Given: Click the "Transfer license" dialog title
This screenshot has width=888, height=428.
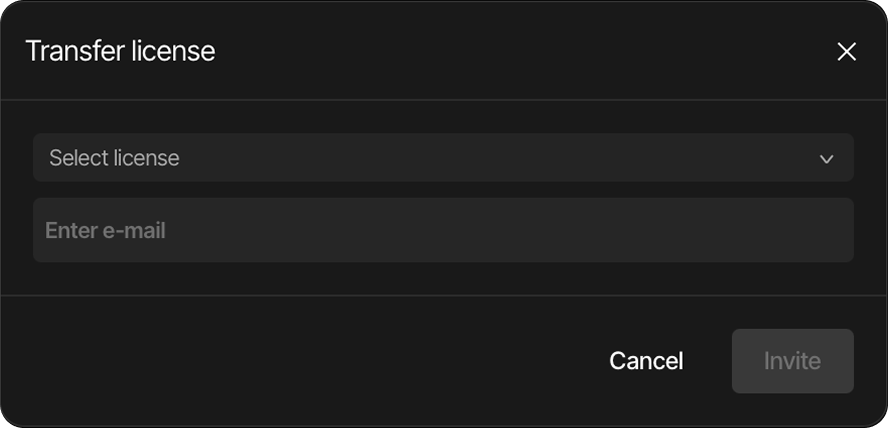Looking at the screenshot, I should tap(120, 51).
